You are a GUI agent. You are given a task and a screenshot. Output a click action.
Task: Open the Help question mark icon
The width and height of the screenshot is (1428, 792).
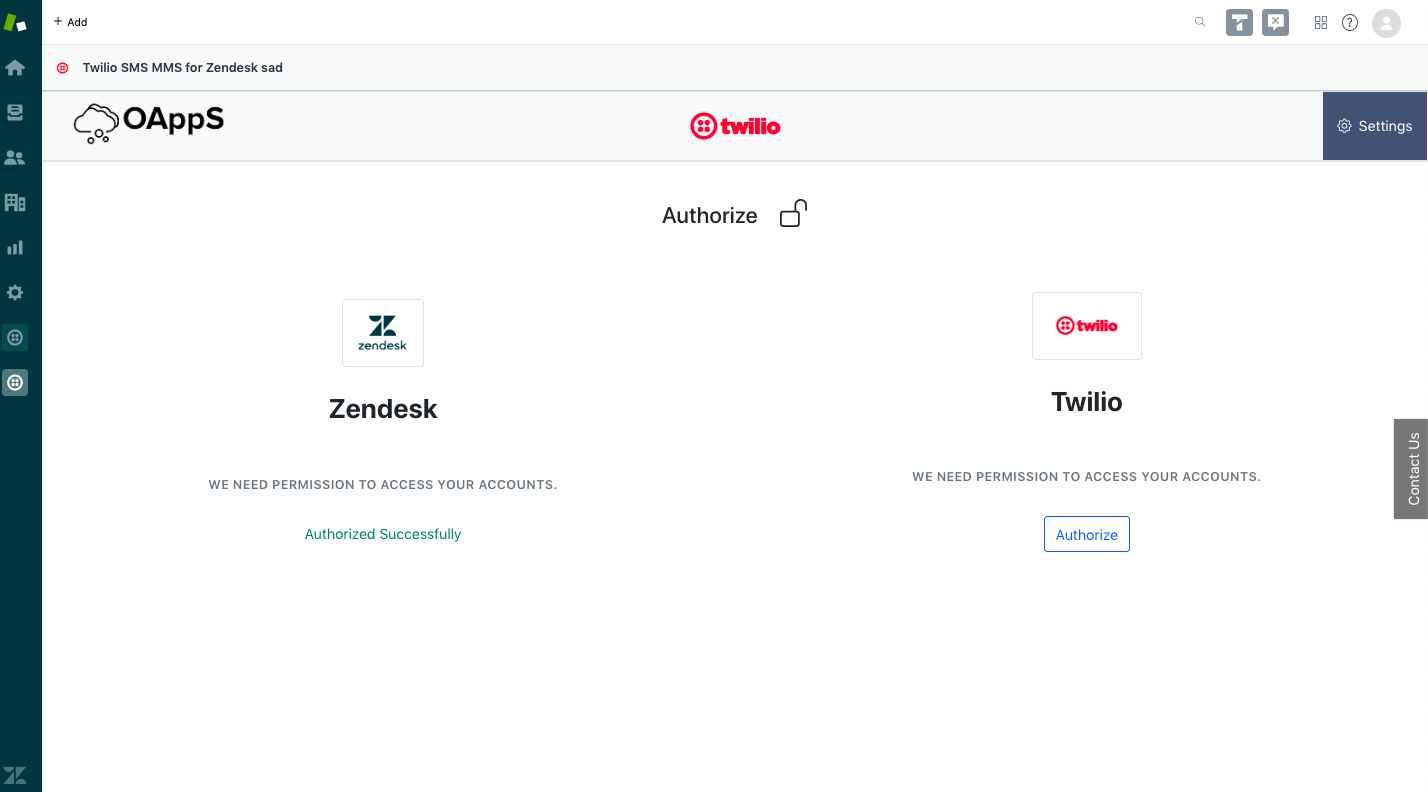[x=1350, y=22]
